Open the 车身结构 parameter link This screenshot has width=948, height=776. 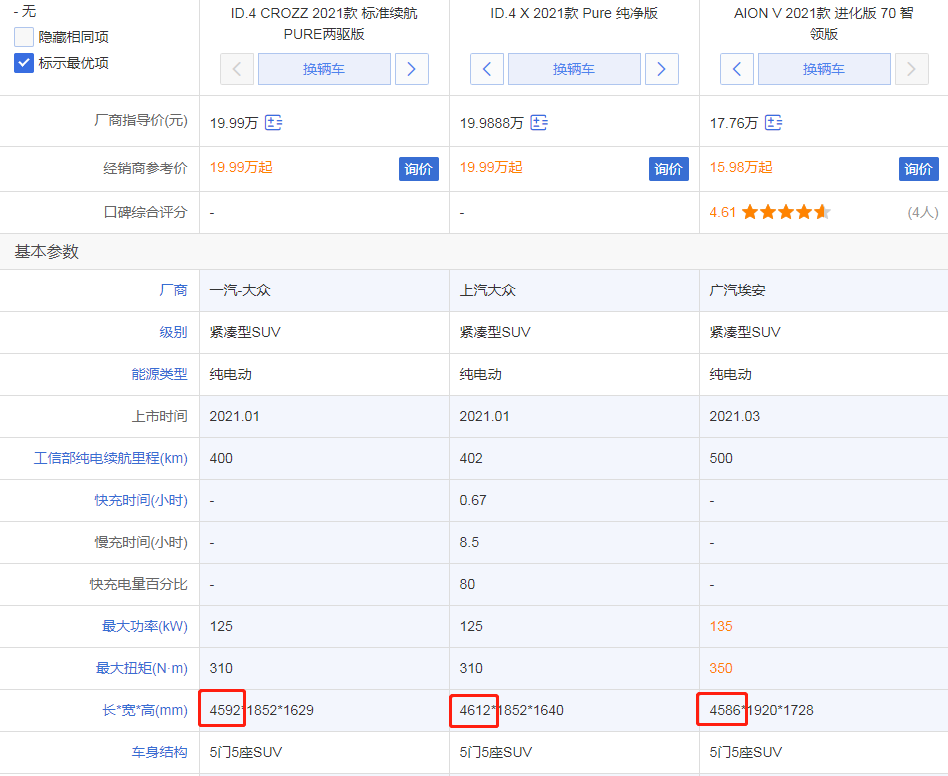tap(160, 752)
